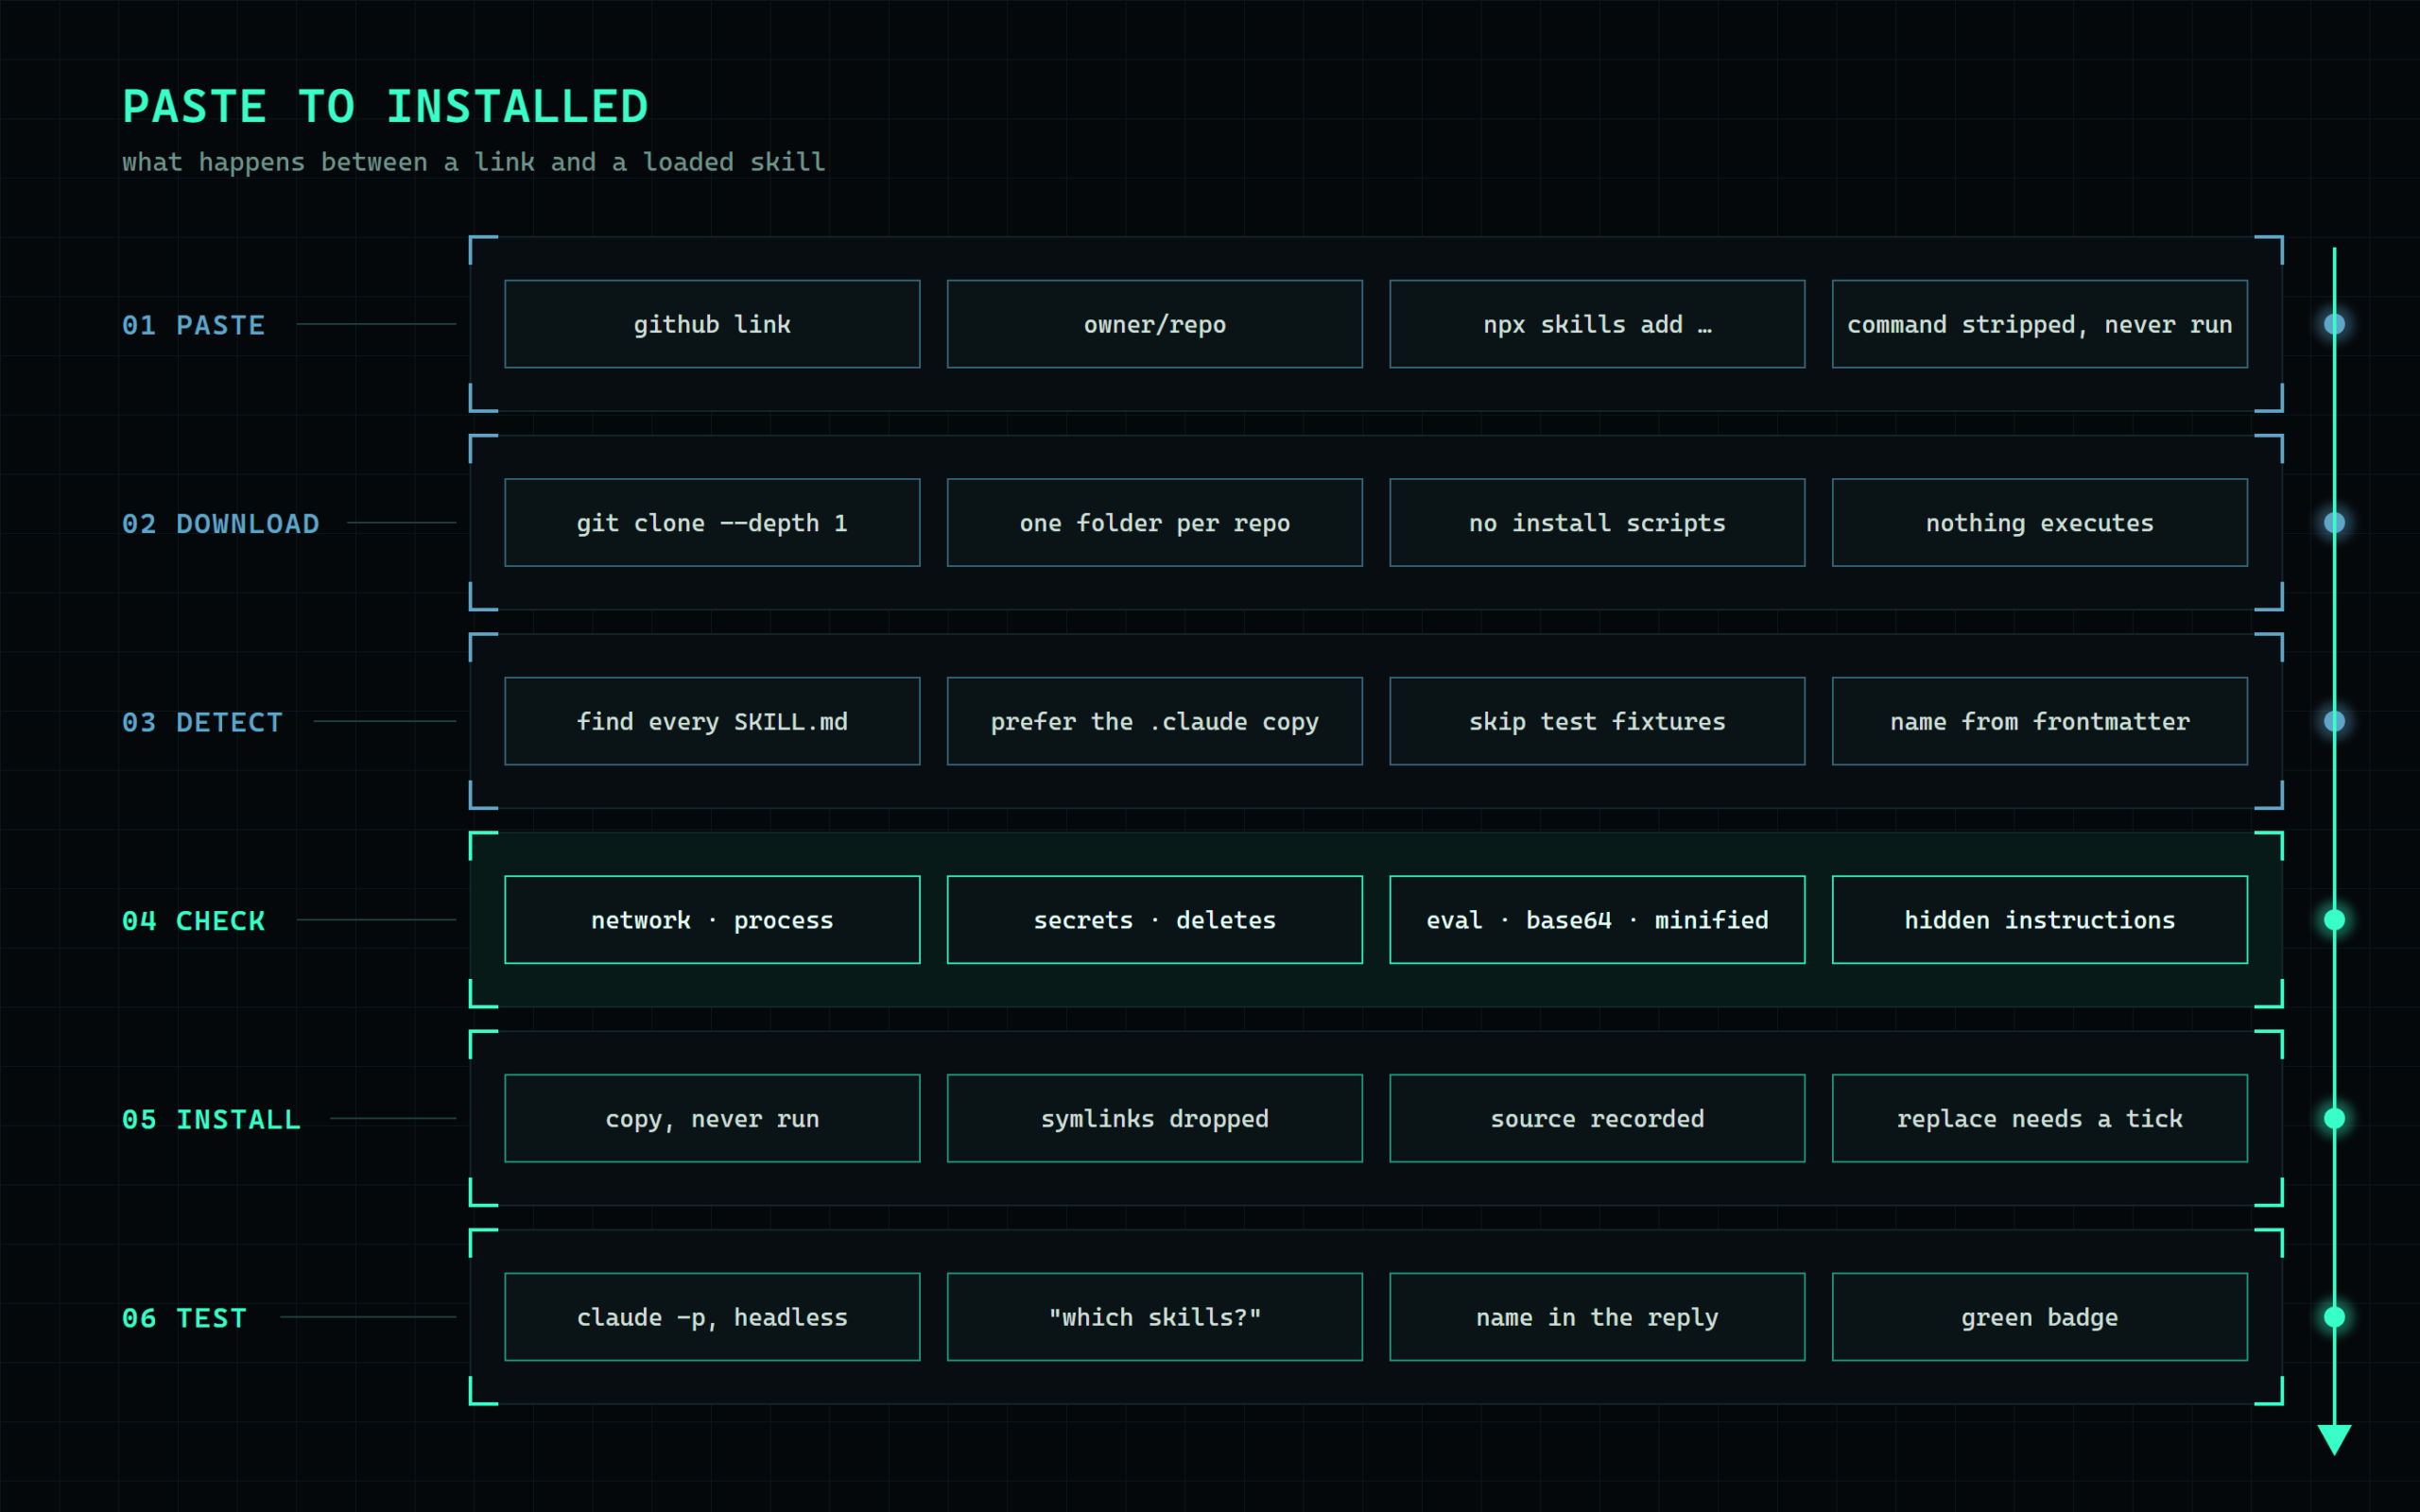The height and width of the screenshot is (1512, 2420).
Task: Select 'eval · base64 · minified' box
Action: [x=1597, y=920]
